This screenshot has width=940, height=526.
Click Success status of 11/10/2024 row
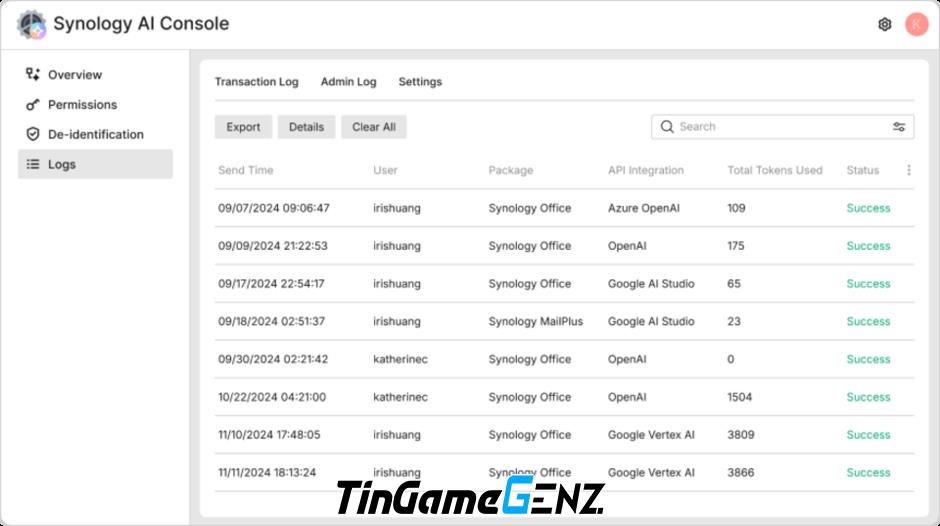868,435
